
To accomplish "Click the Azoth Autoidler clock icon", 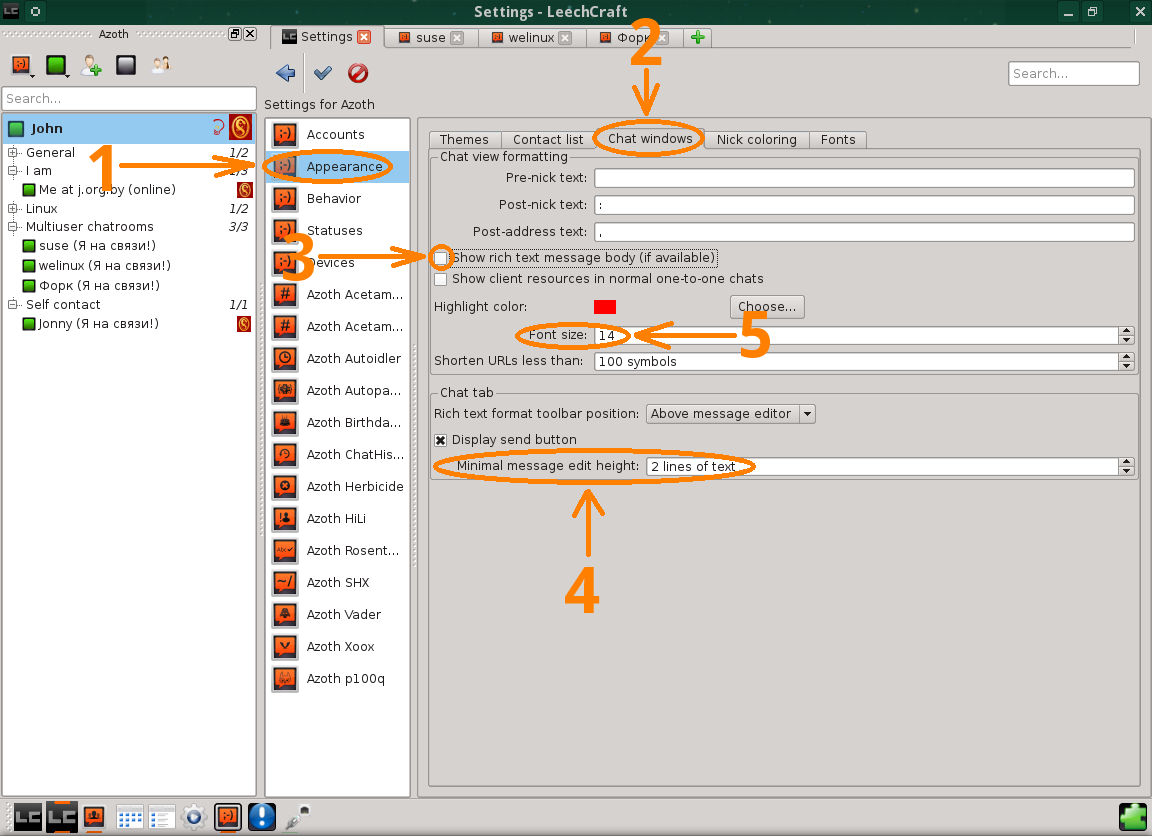I will tap(285, 358).
